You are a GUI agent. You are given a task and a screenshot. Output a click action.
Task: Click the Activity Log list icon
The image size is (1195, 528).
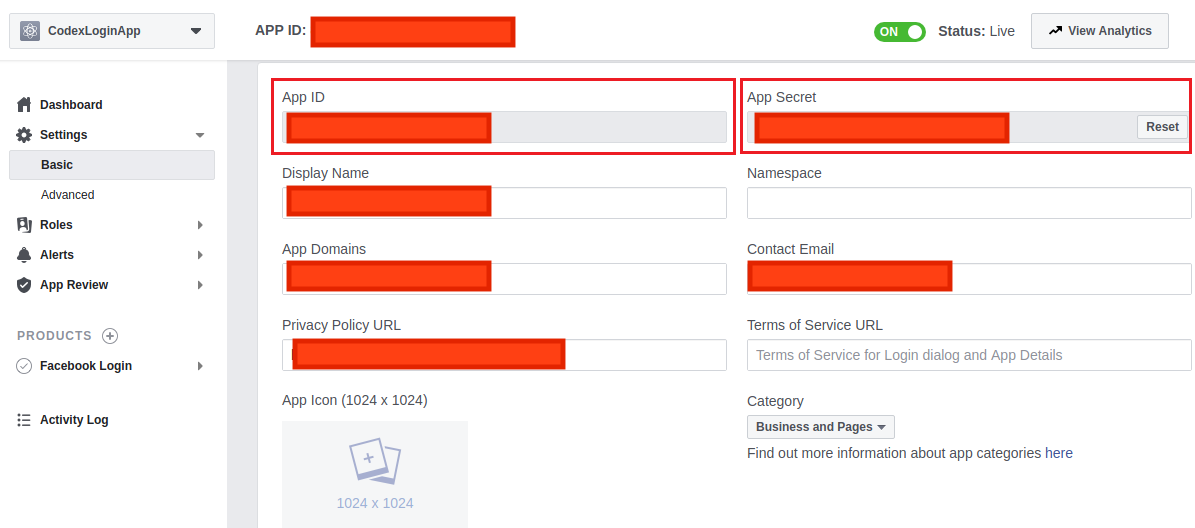pos(24,420)
